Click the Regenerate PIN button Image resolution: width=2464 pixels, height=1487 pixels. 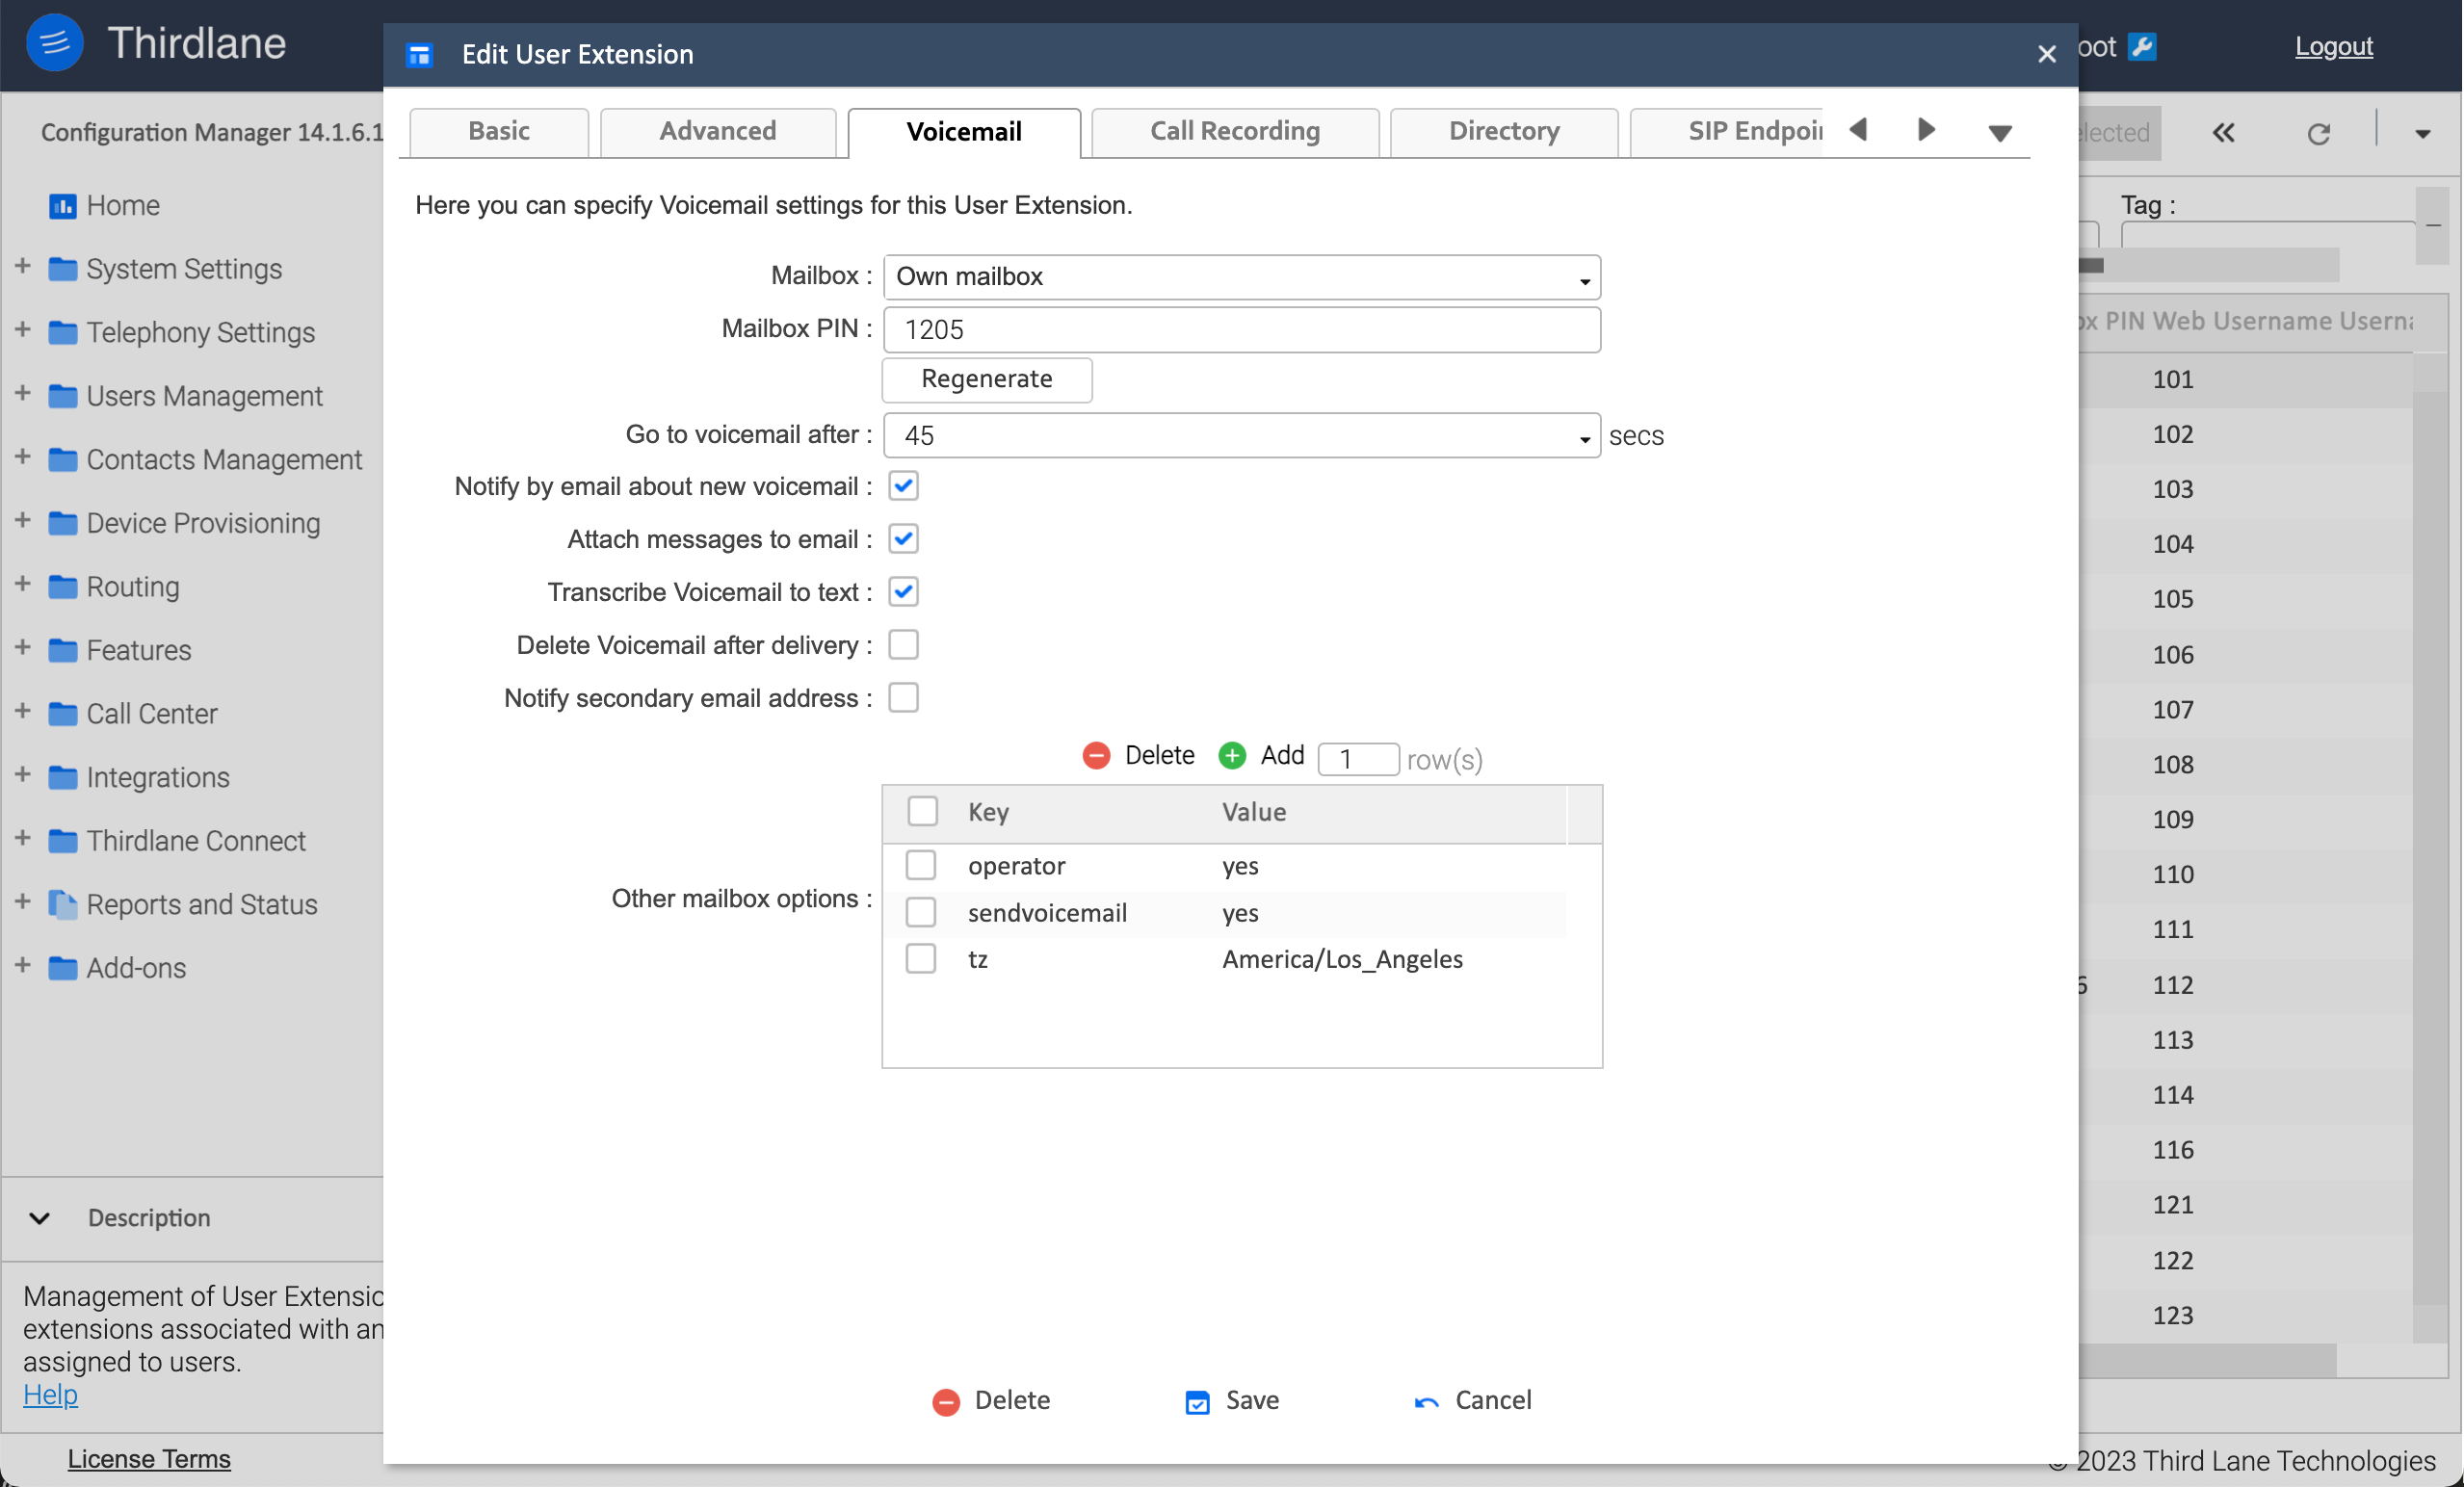pyautogui.click(x=987, y=378)
